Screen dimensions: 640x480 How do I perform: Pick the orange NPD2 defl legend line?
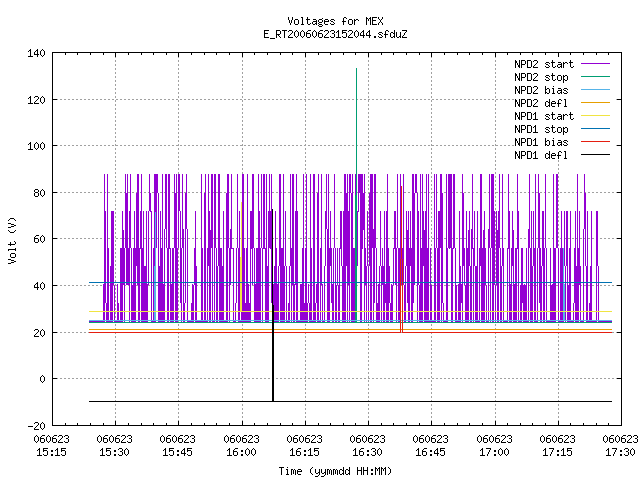pyautogui.click(x=595, y=102)
